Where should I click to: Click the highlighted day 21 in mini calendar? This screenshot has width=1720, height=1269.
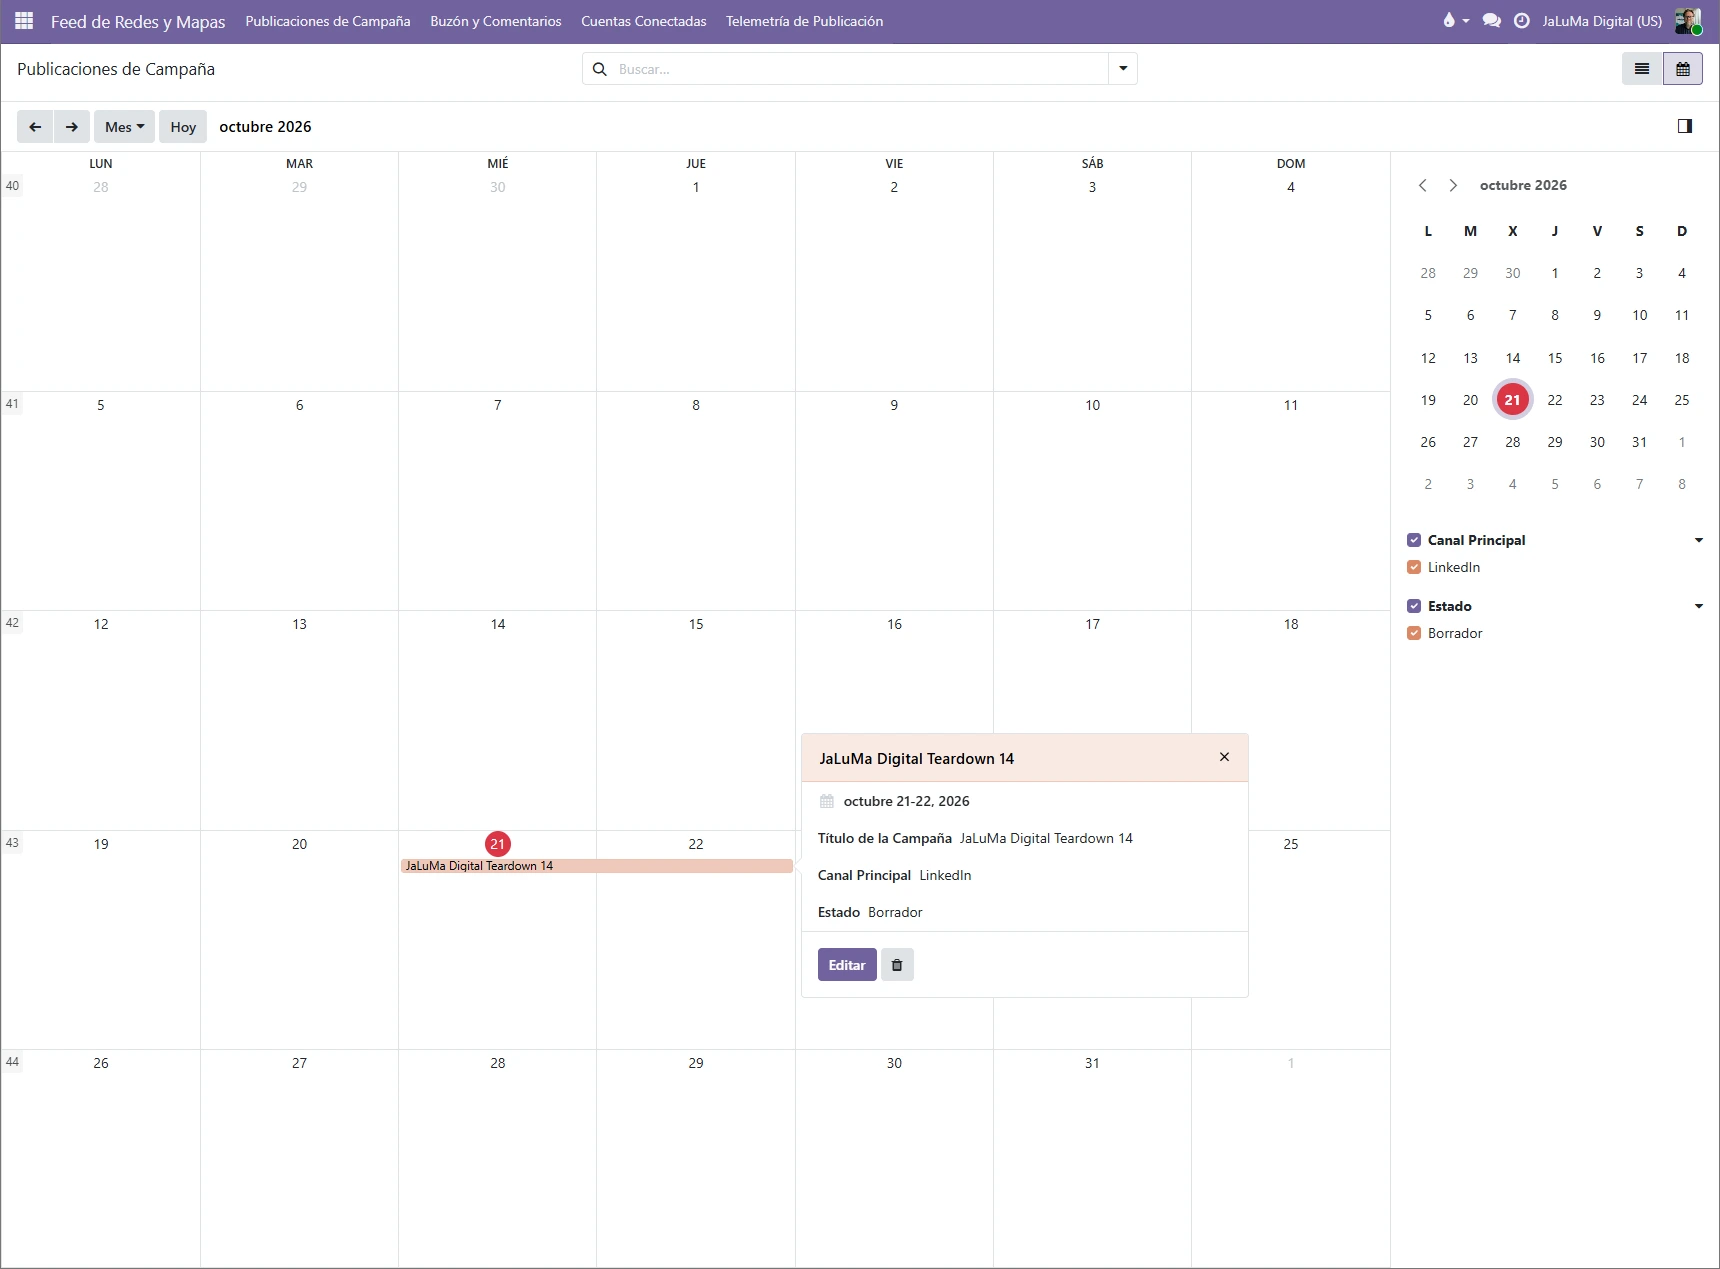pos(1513,400)
